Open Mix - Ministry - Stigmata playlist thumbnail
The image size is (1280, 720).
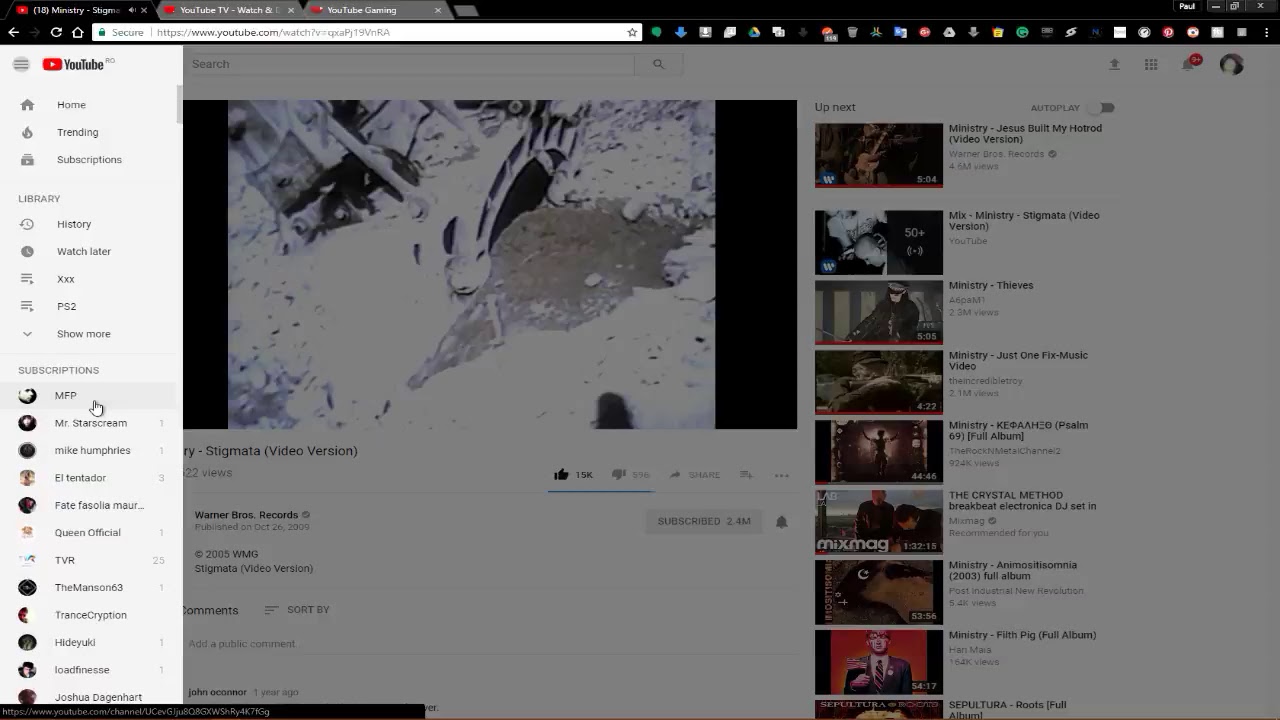tap(879, 242)
